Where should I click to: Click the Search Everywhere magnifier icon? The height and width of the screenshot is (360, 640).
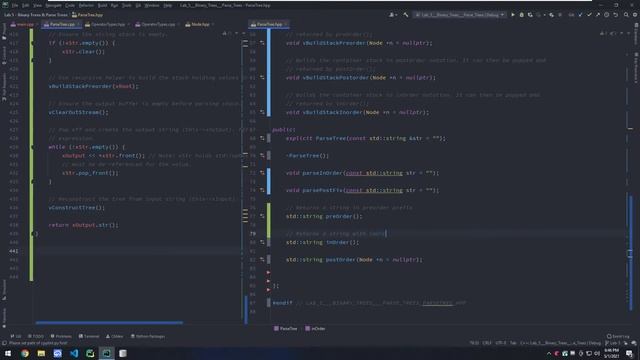[626, 15]
